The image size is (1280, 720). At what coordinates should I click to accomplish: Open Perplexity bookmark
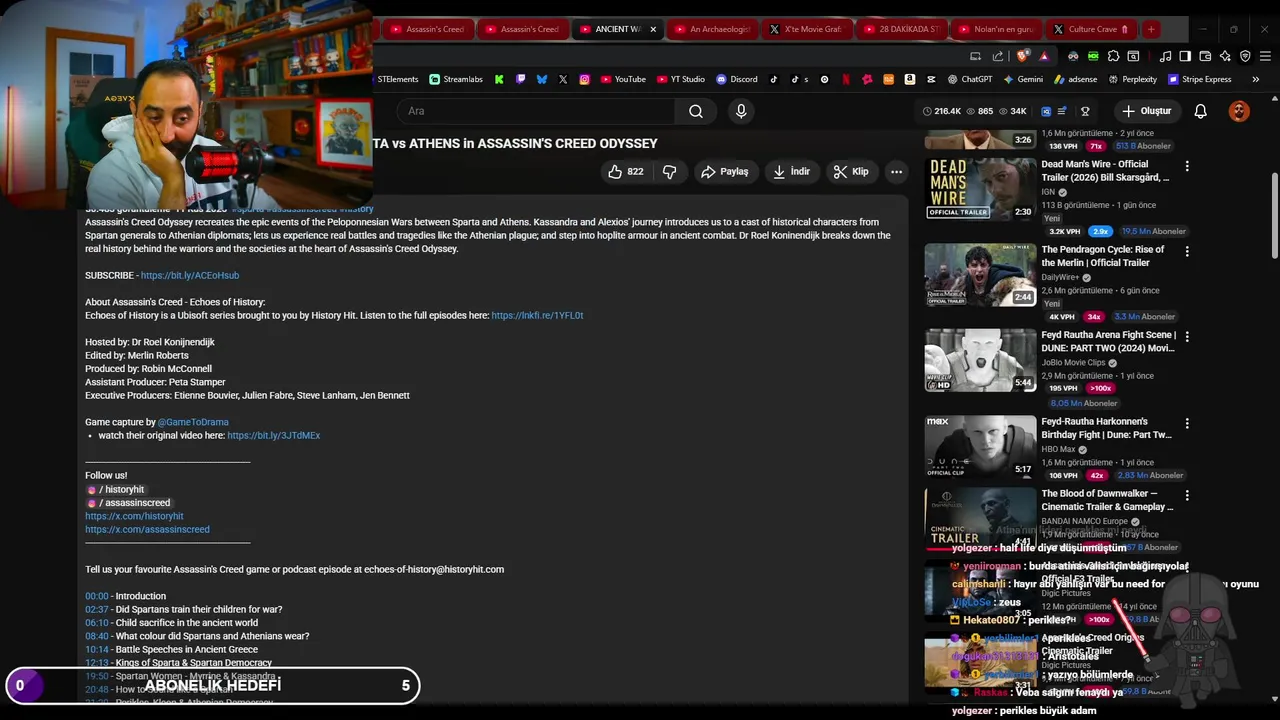[x=1132, y=79]
